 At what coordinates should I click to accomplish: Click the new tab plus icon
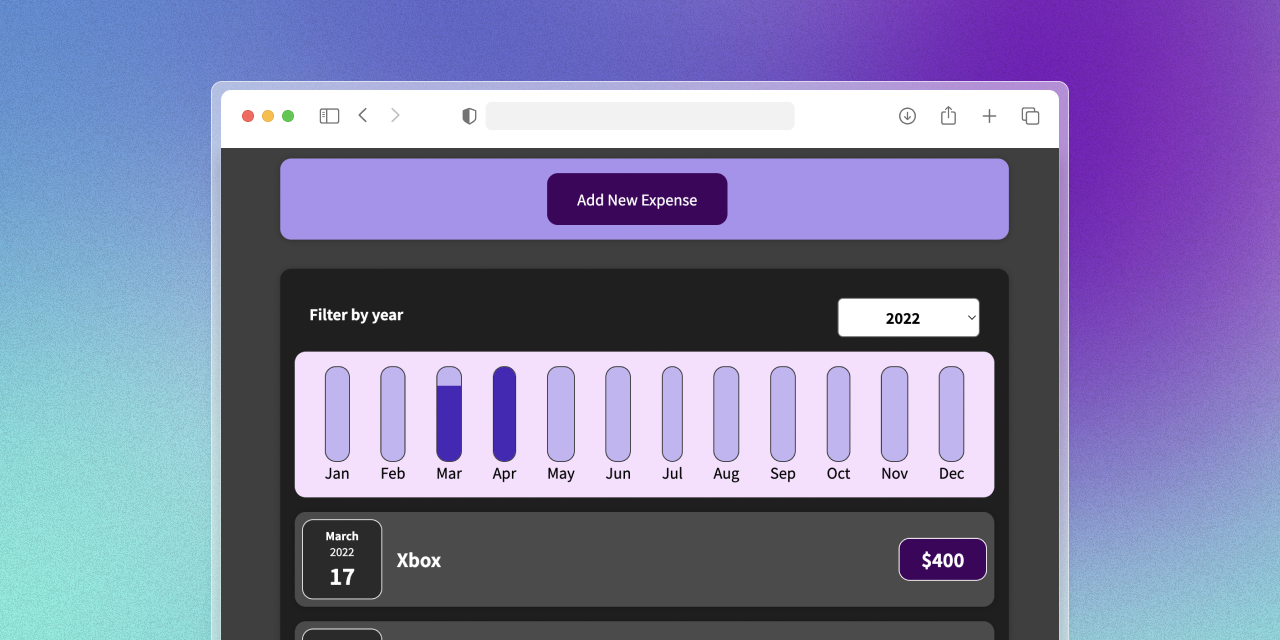[989, 115]
